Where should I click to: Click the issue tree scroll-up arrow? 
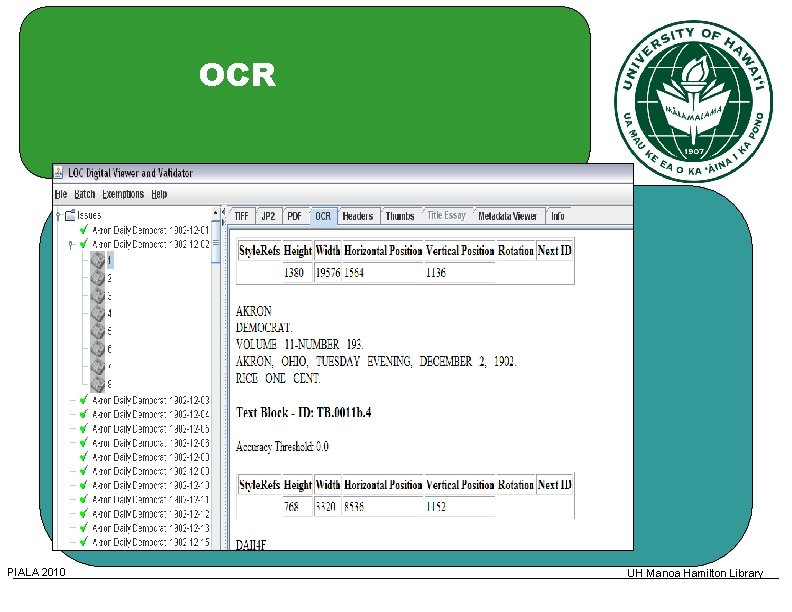pos(216,213)
